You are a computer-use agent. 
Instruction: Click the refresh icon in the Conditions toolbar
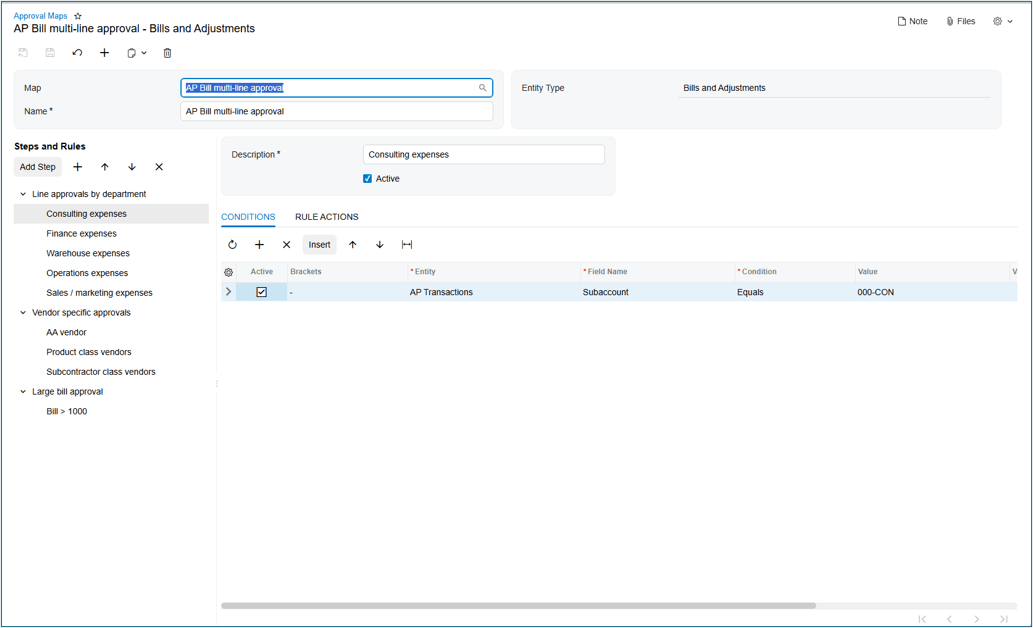pyautogui.click(x=232, y=244)
